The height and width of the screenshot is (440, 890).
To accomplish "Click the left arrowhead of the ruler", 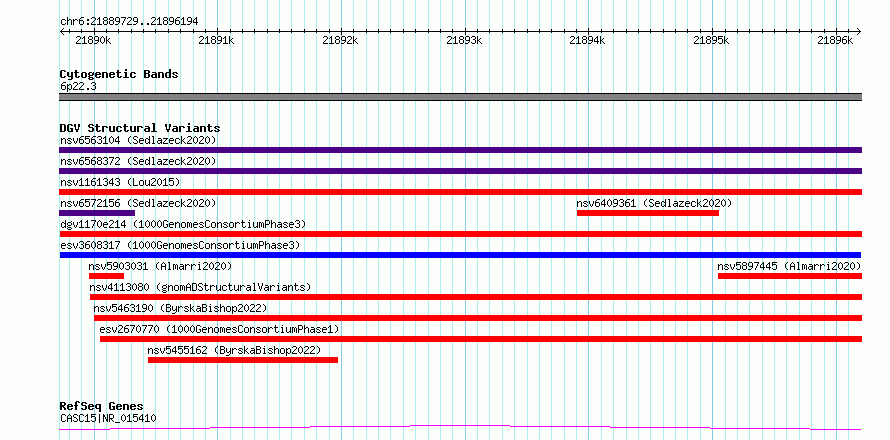I will point(62,32).
